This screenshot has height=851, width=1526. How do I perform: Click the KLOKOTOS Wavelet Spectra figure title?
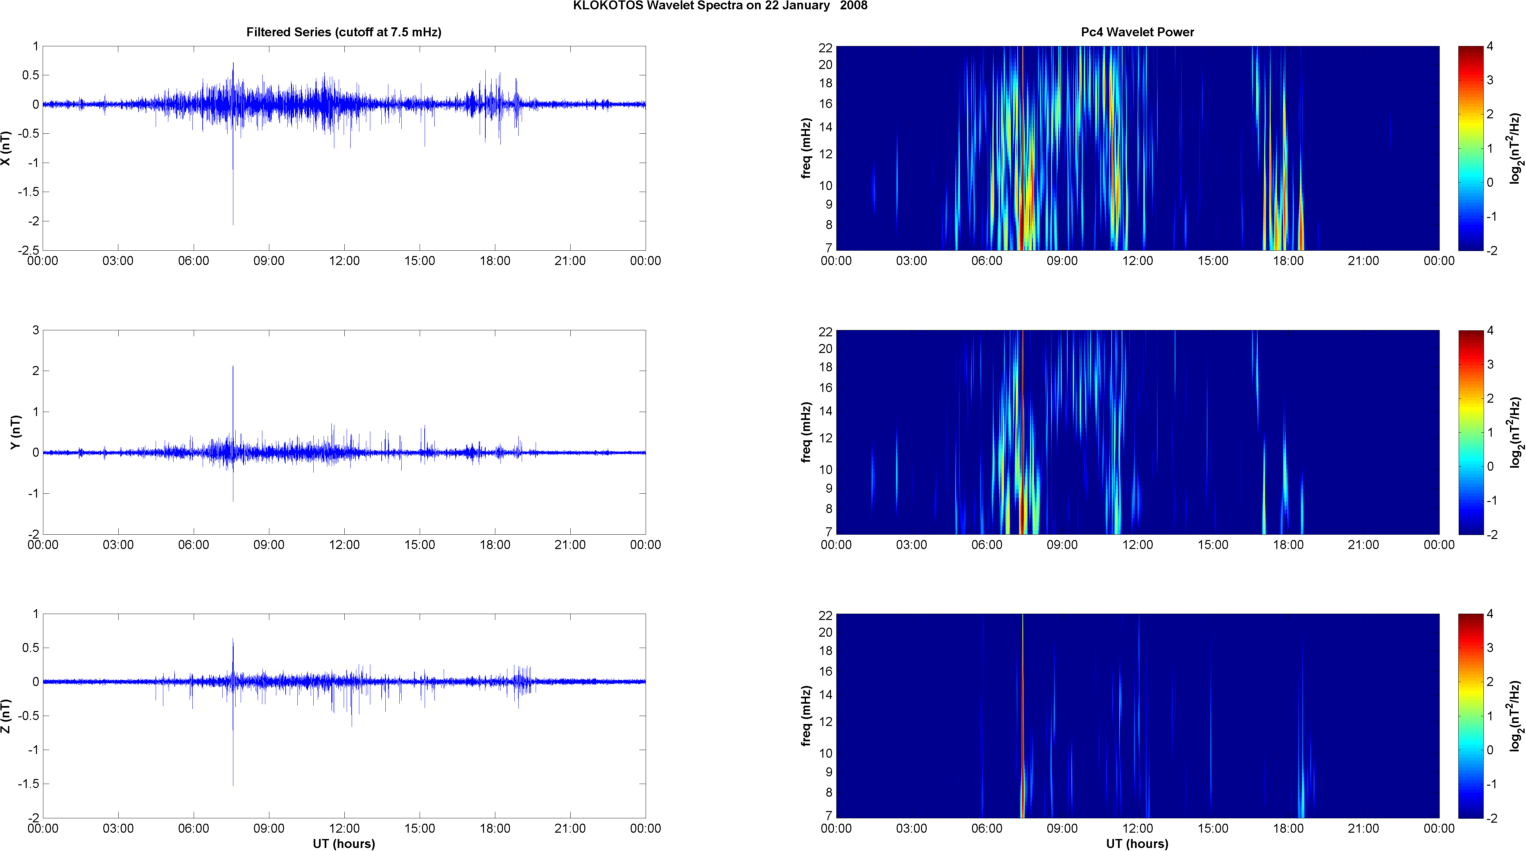[x=720, y=6]
